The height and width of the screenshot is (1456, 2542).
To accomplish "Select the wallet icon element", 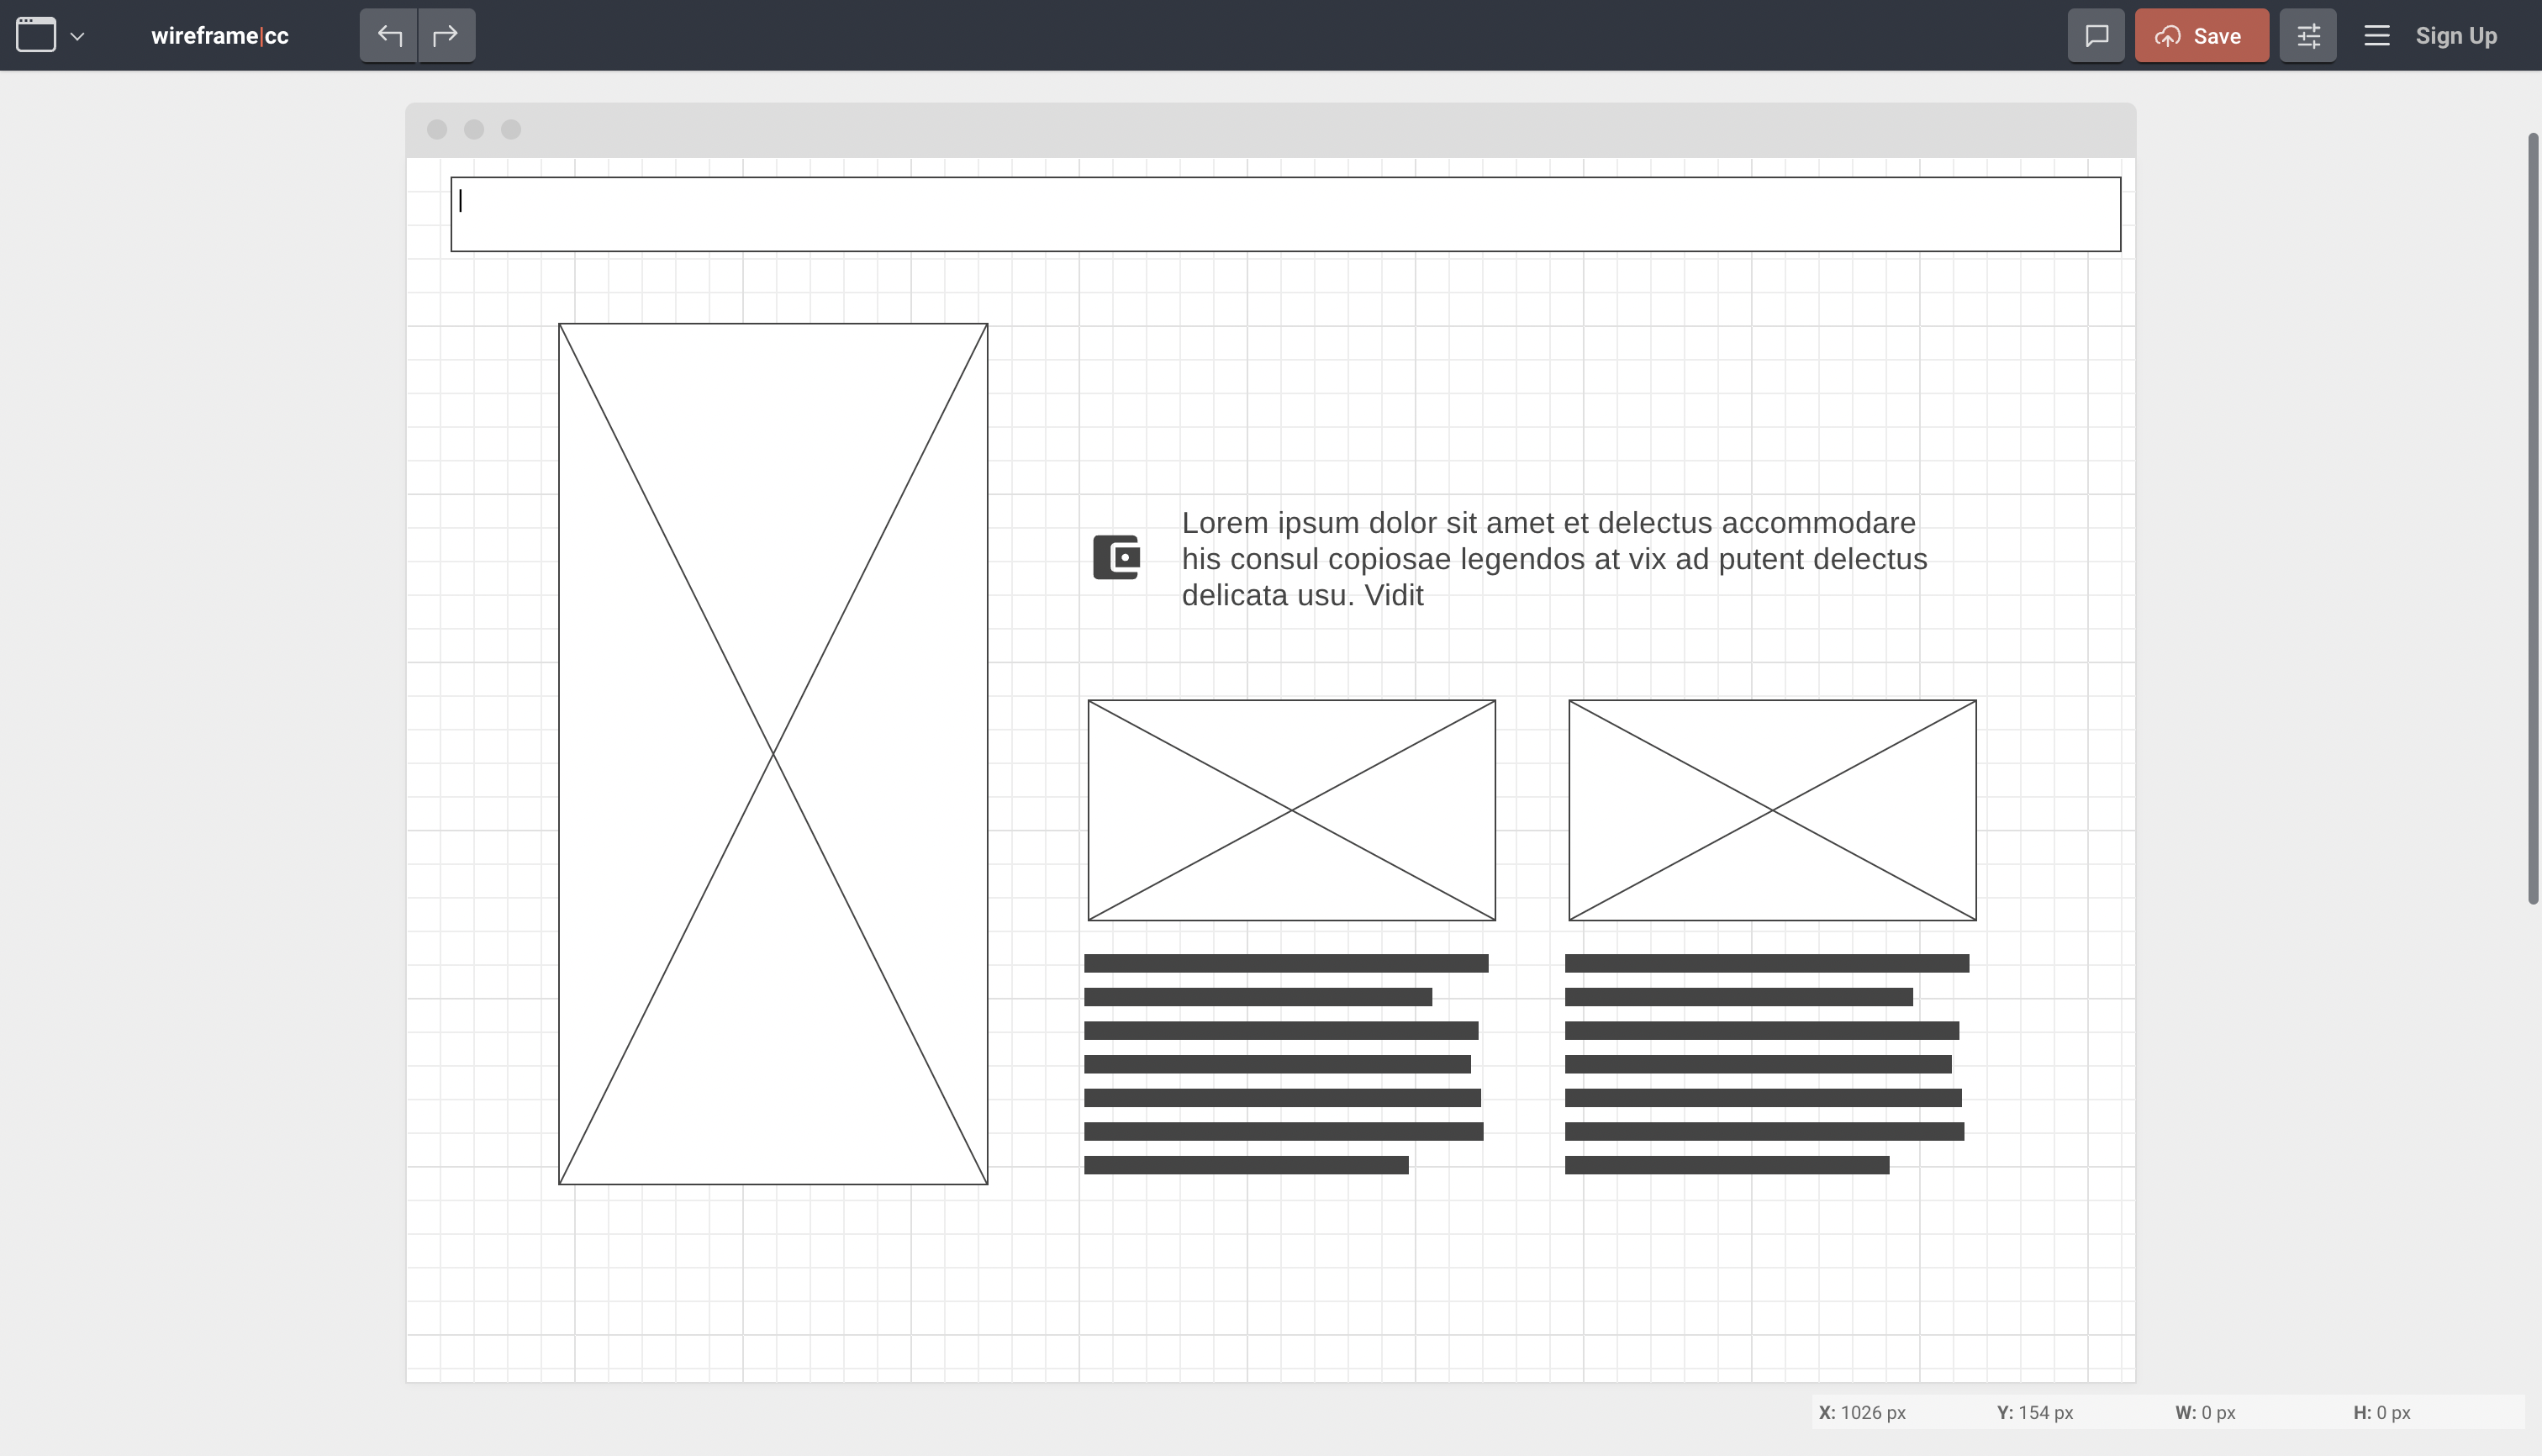I will pyautogui.click(x=1116, y=557).
